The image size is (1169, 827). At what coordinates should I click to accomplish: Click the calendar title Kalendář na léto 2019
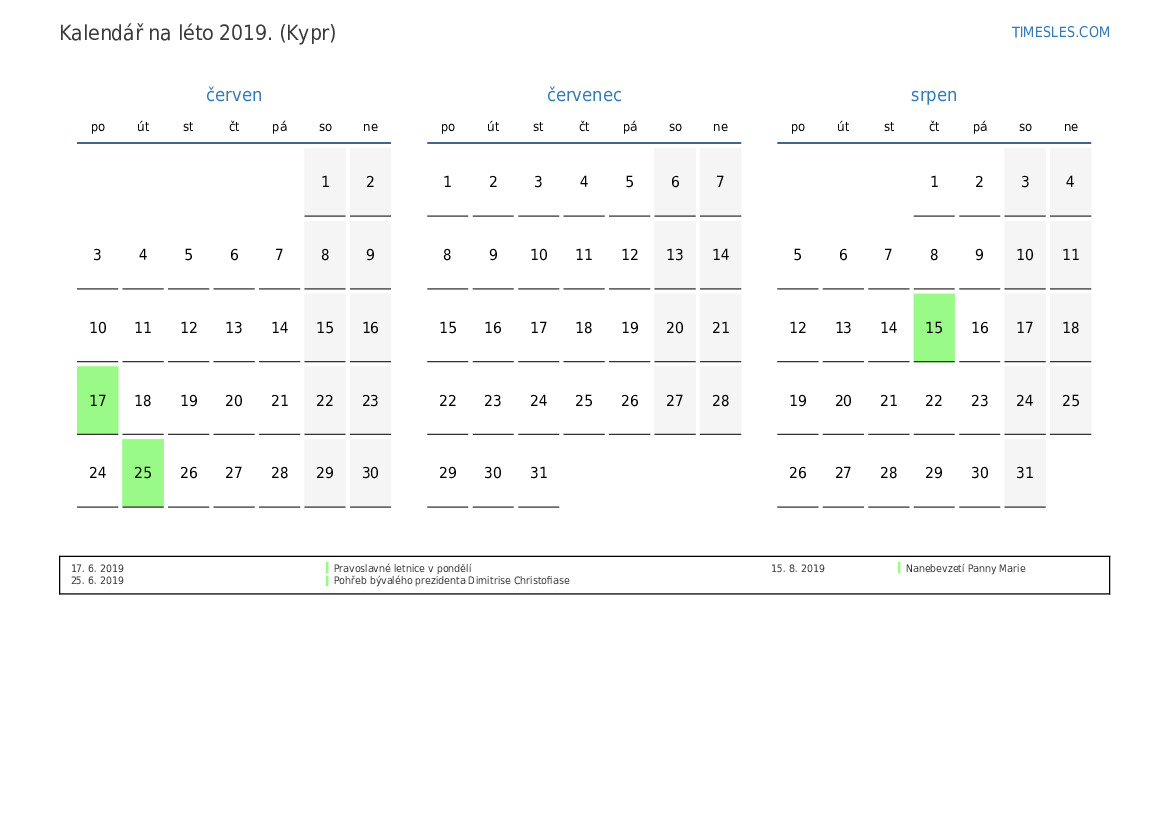tap(198, 33)
